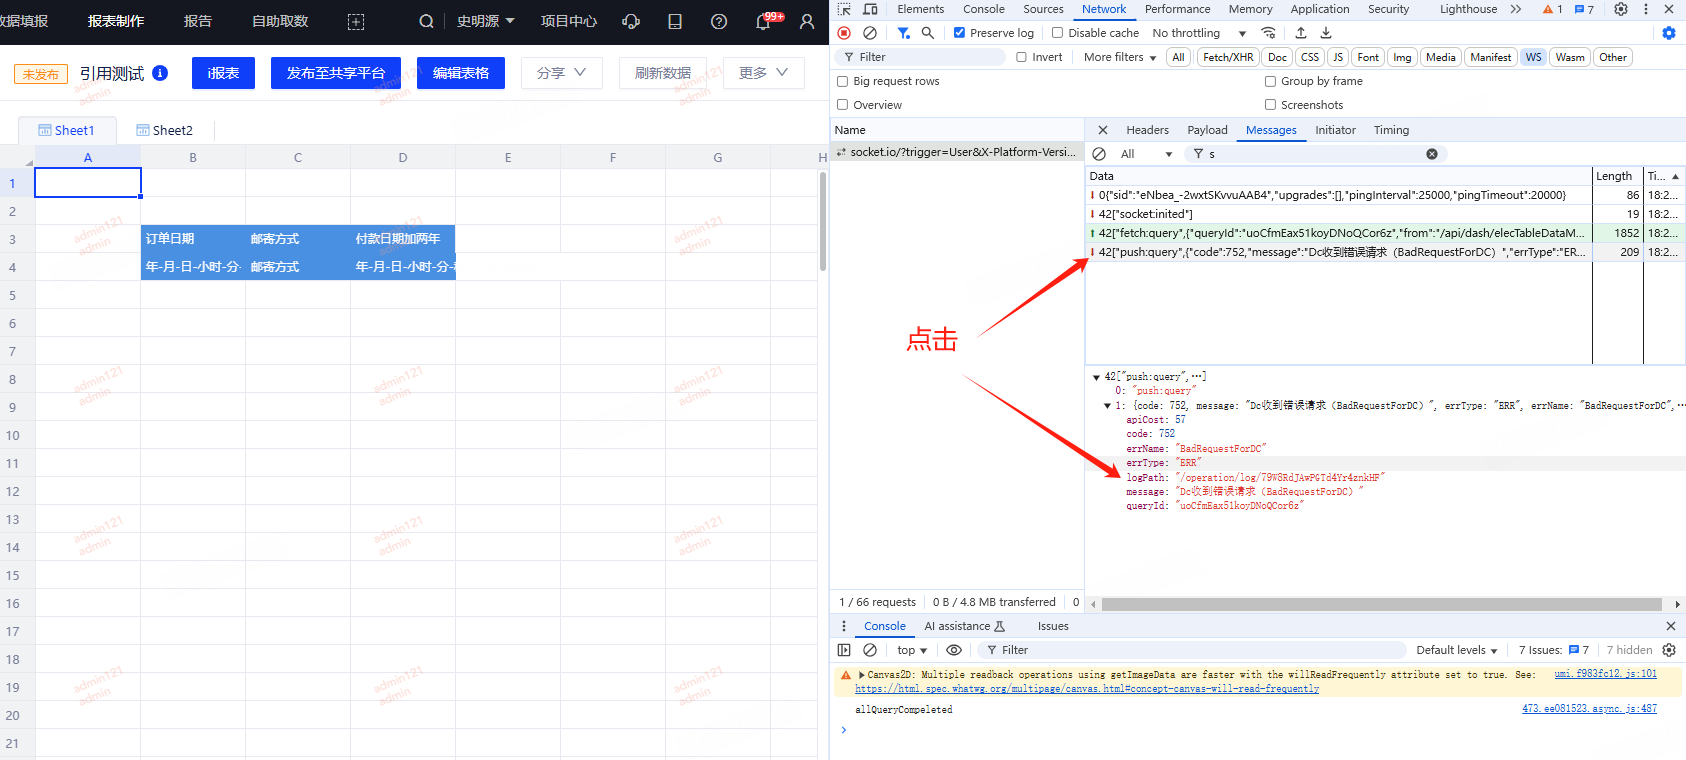Viewport: 1686px width, 760px height.
Task: Click the export HAR download arrow icon
Action: pyautogui.click(x=1326, y=33)
